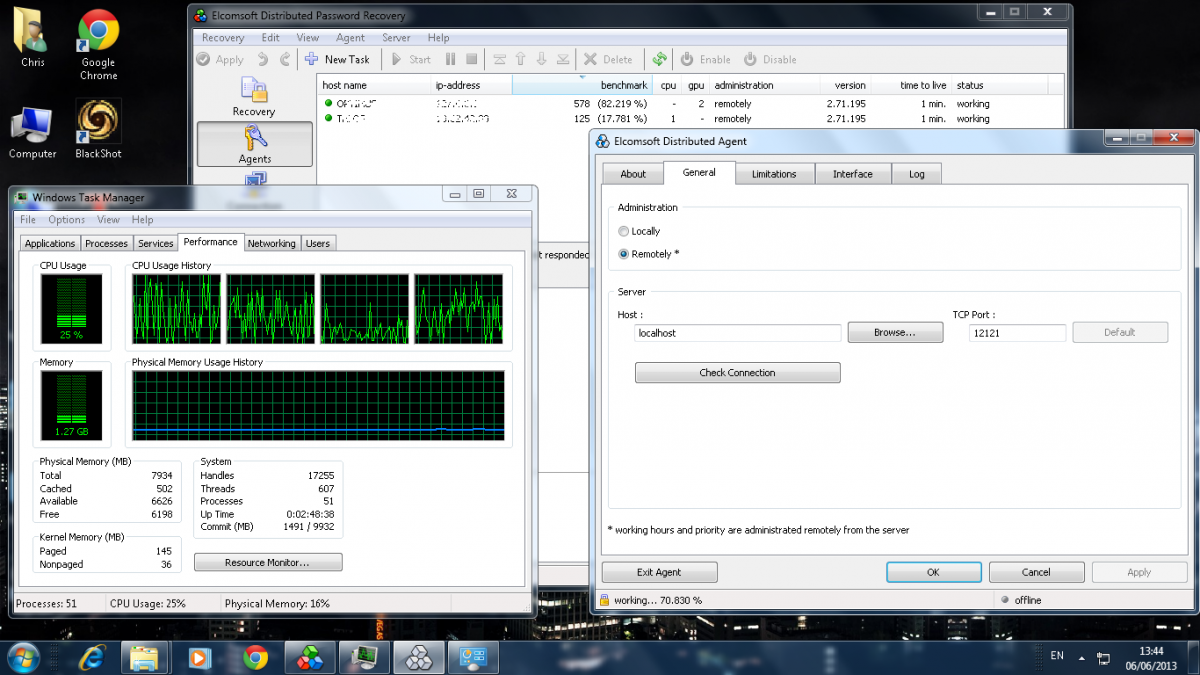Click the CPU Usage gauge showing 25 %
Viewport: 1200px width, 675px height.
(71, 309)
